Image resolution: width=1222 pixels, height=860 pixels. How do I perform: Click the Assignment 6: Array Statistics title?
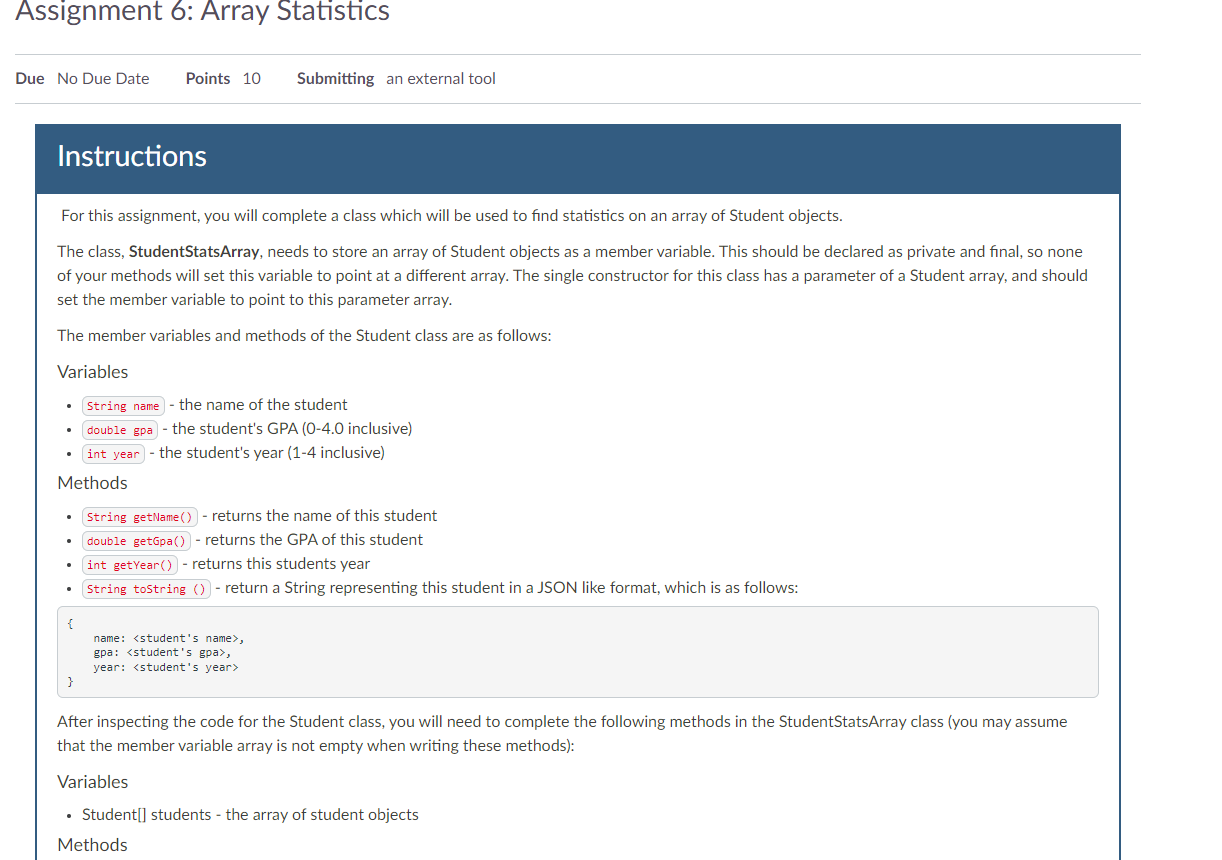coord(203,12)
